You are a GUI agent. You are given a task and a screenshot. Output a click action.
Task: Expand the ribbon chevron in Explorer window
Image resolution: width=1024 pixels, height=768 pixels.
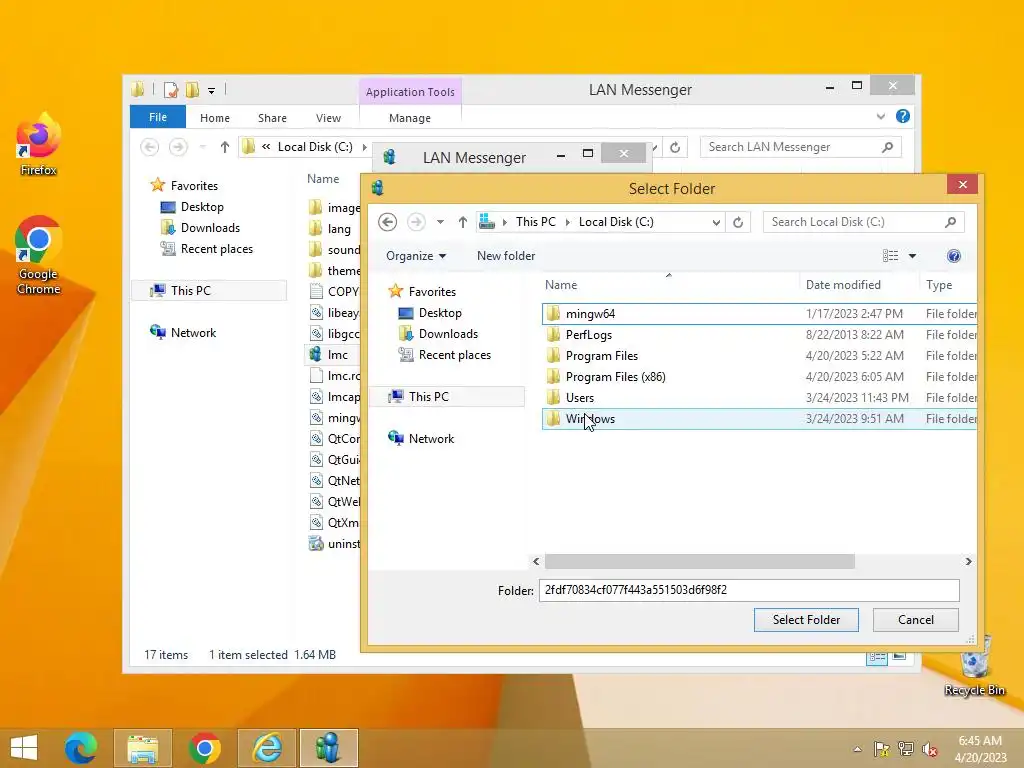click(x=881, y=117)
